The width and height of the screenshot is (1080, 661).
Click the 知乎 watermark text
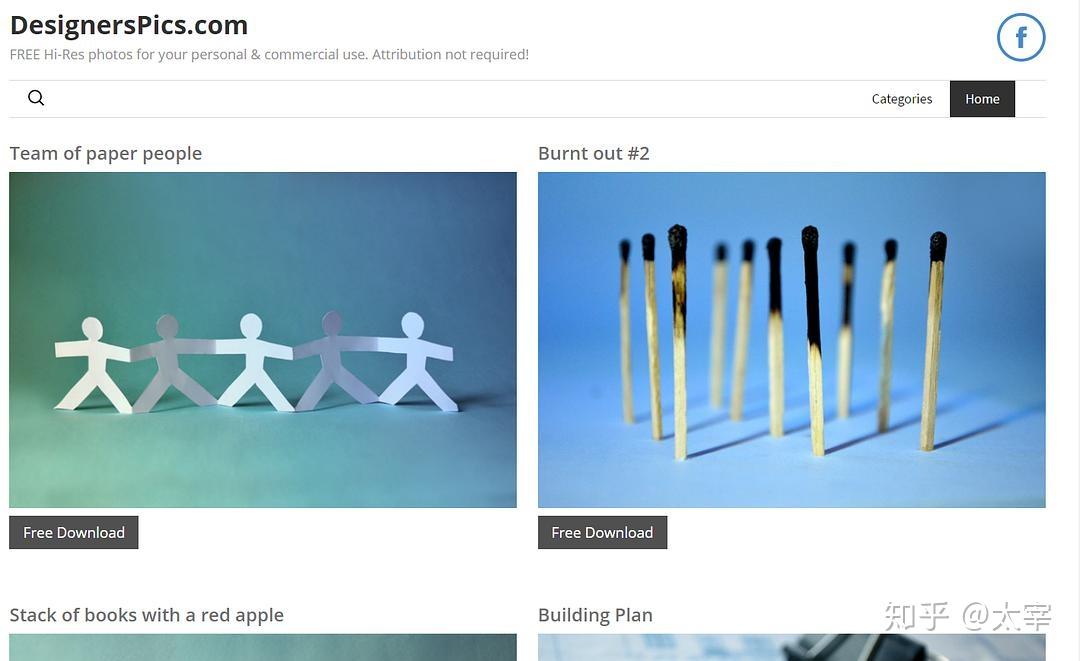click(917, 616)
